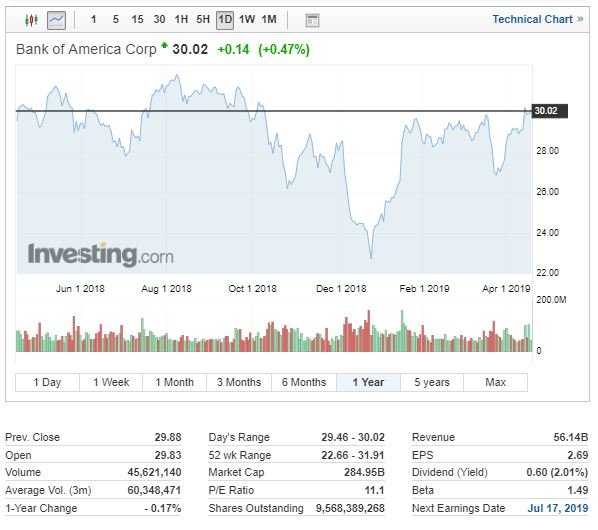Click the +0.14 price change figure
Viewport: 598px width, 530px height.
(233, 50)
